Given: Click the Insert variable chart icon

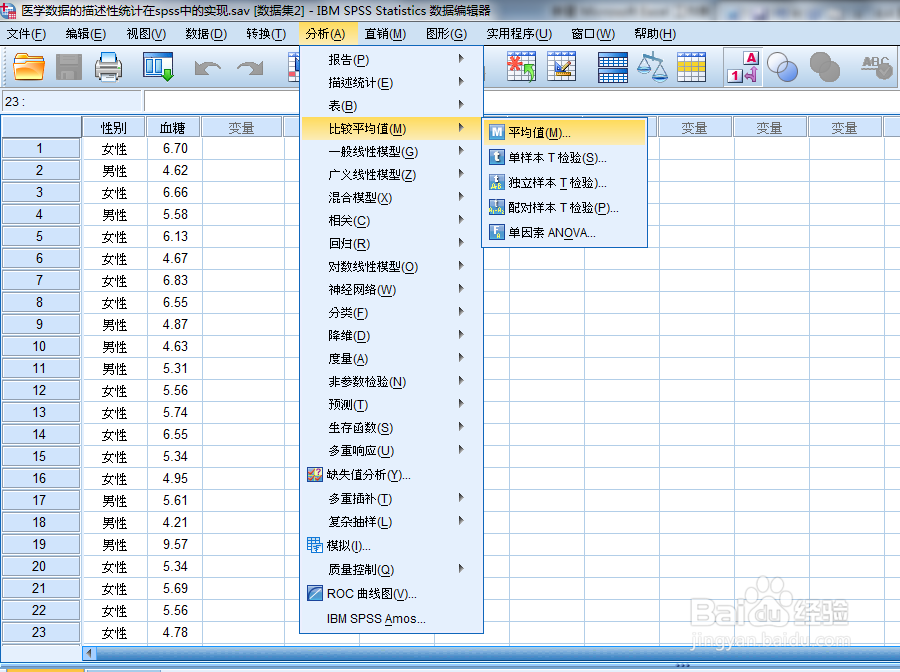Looking at the screenshot, I should [x=561, y=67].
